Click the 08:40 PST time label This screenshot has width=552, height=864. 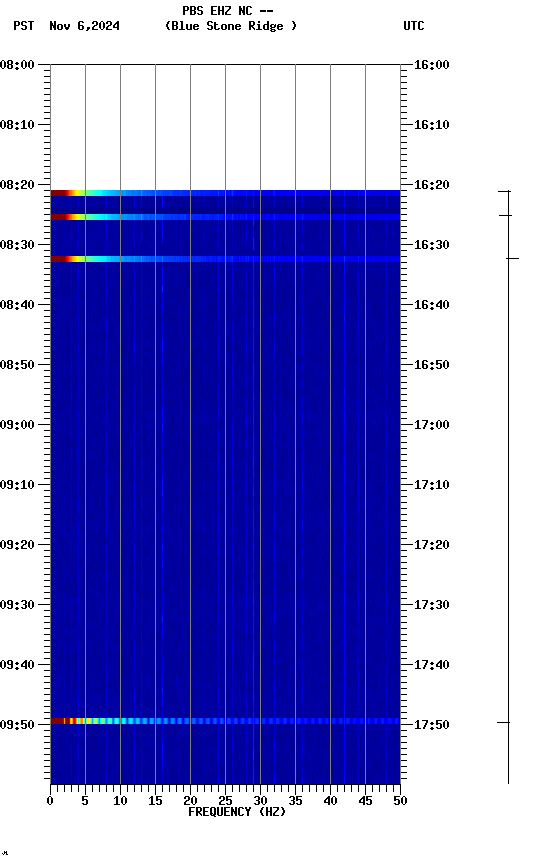point(17,305)
